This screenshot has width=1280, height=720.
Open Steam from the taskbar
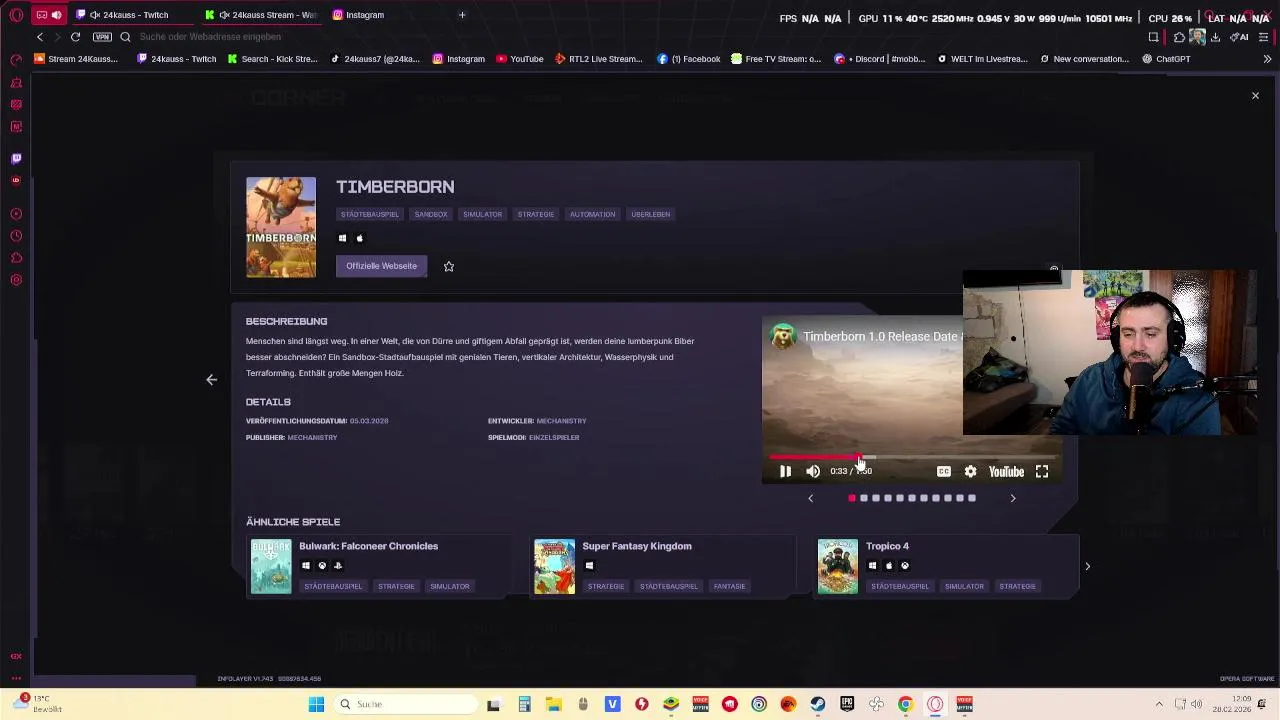pyautogui.click(x=818, y=704)
